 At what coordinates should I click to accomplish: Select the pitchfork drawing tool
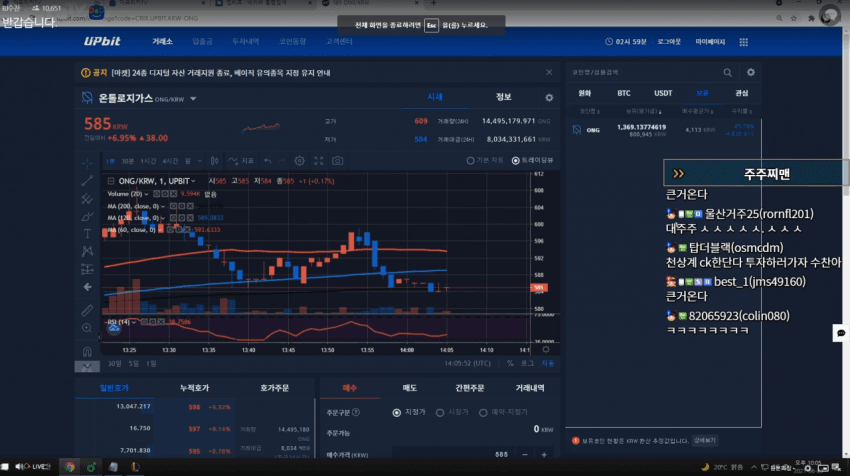pos(87,198)
